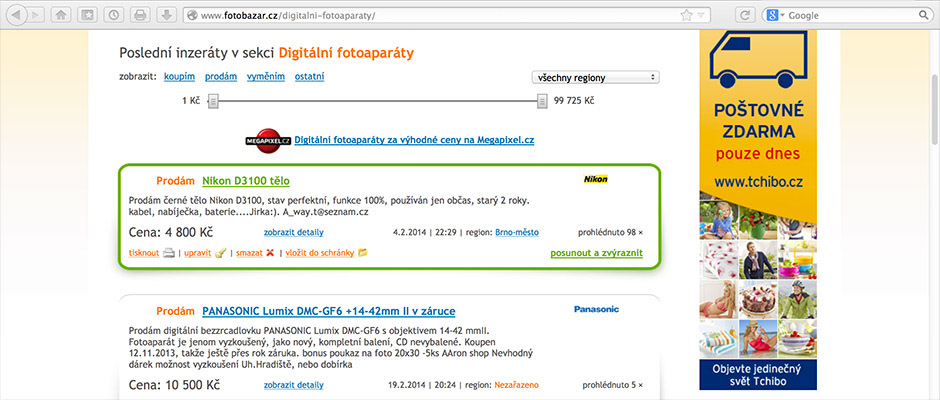Click the printer icon in browser toolbar

(140, 15)
